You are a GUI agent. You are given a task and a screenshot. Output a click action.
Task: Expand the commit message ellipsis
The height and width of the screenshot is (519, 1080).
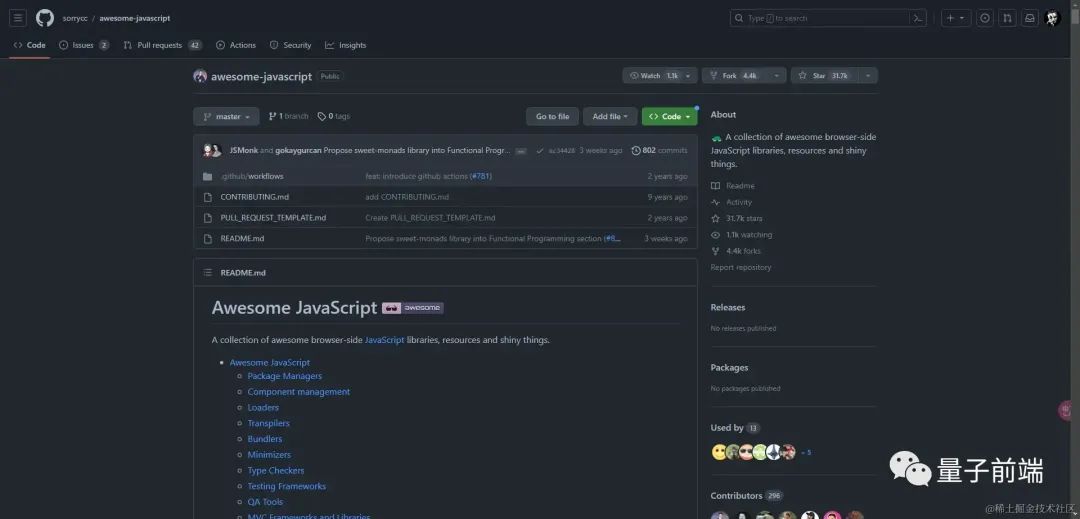point(521,151)
